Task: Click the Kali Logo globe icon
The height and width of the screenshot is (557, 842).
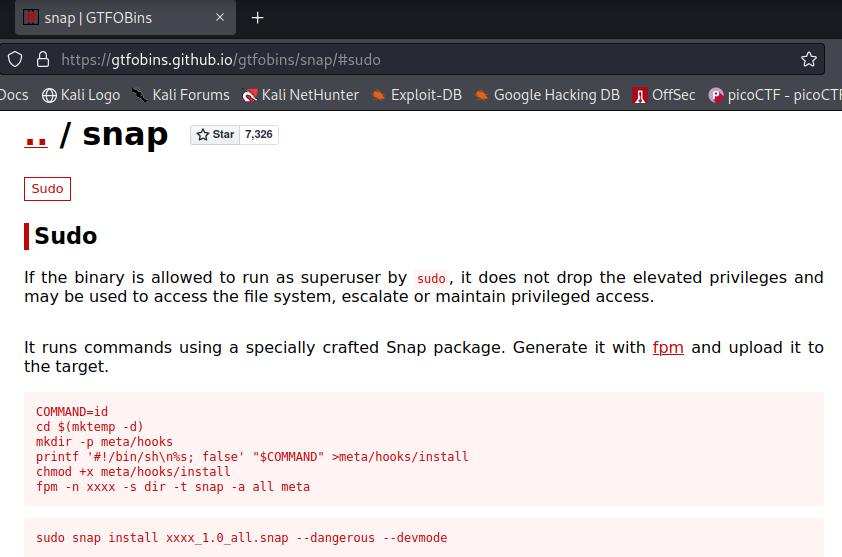Action: (49, 96)
